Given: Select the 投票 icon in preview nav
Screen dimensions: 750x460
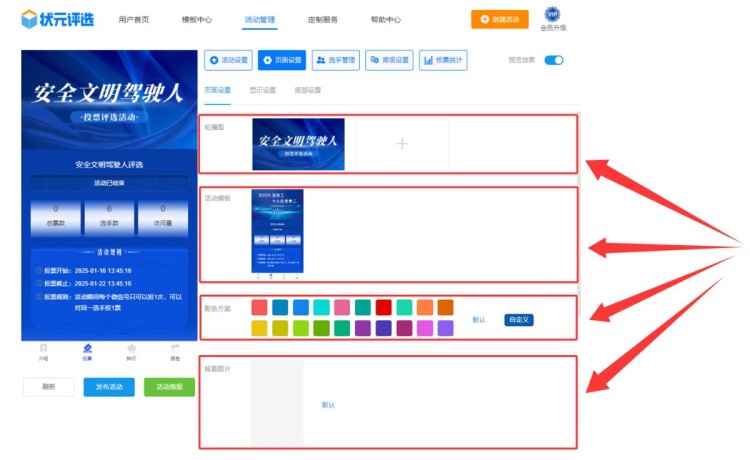Looking at the screenshot, I should tap(87, 350).
